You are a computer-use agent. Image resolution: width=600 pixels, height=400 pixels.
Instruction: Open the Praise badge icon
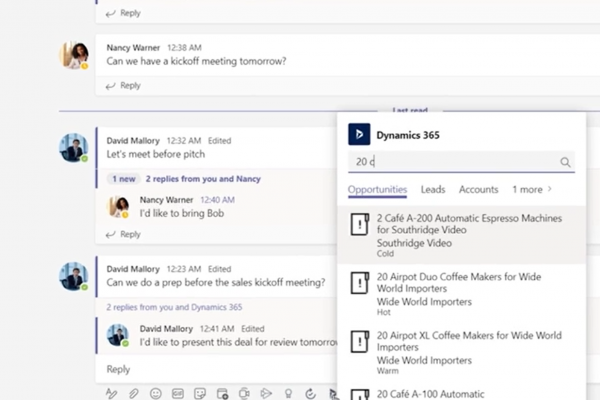289,393
